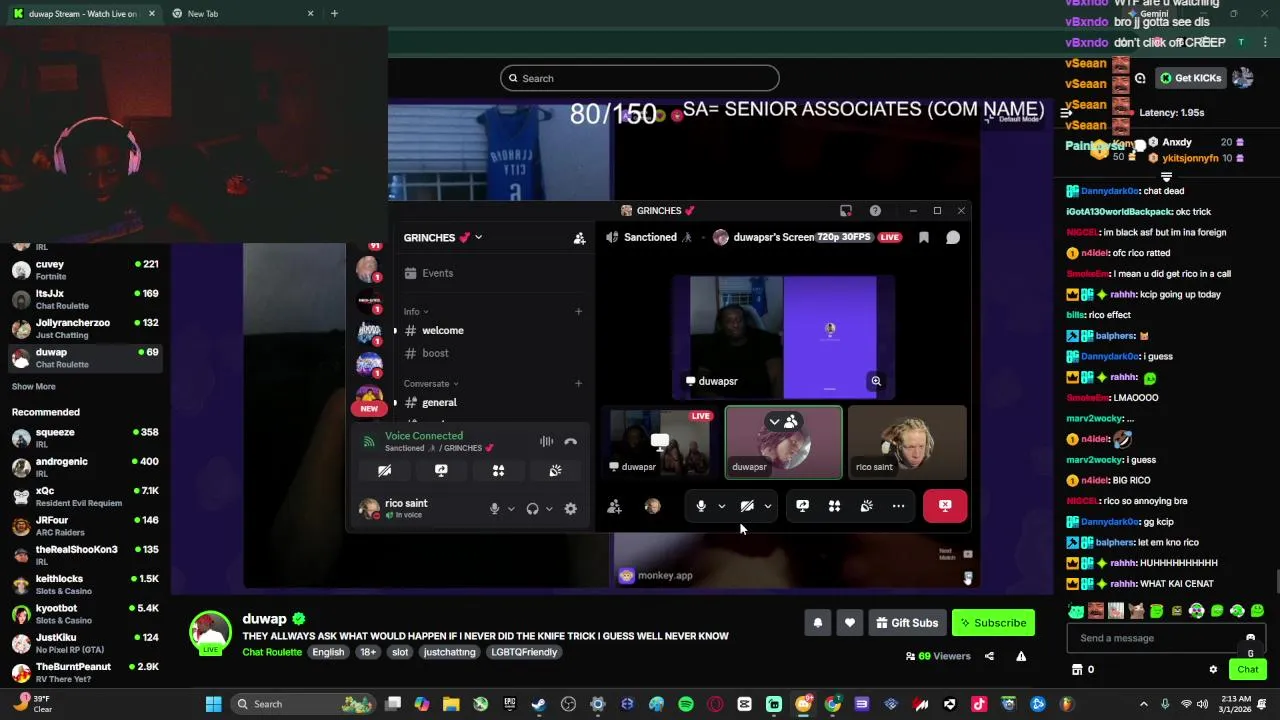Viewport: 1280px width, 720px height.
Task: Open new browser tab with plus button
Action: (x=334, y=14)
